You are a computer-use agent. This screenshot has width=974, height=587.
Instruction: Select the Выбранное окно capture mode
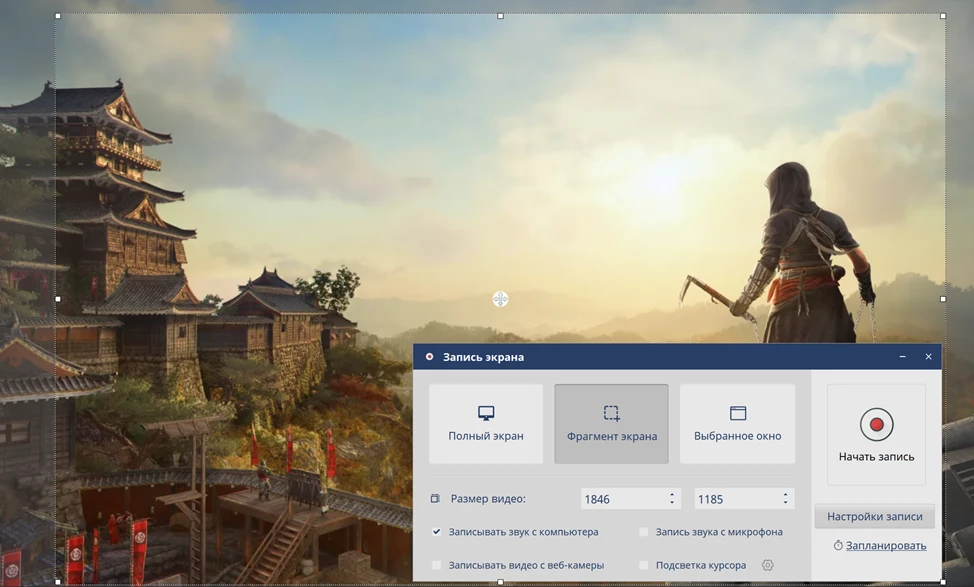click(737, 424)
